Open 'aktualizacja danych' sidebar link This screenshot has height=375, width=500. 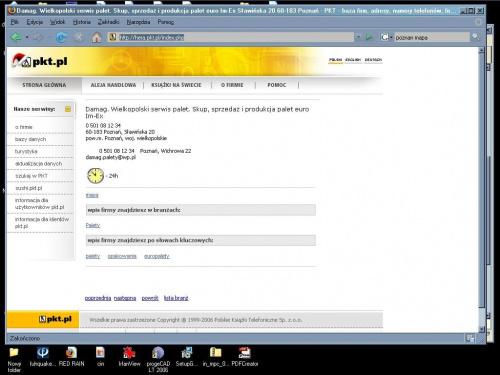pos(38,164)
